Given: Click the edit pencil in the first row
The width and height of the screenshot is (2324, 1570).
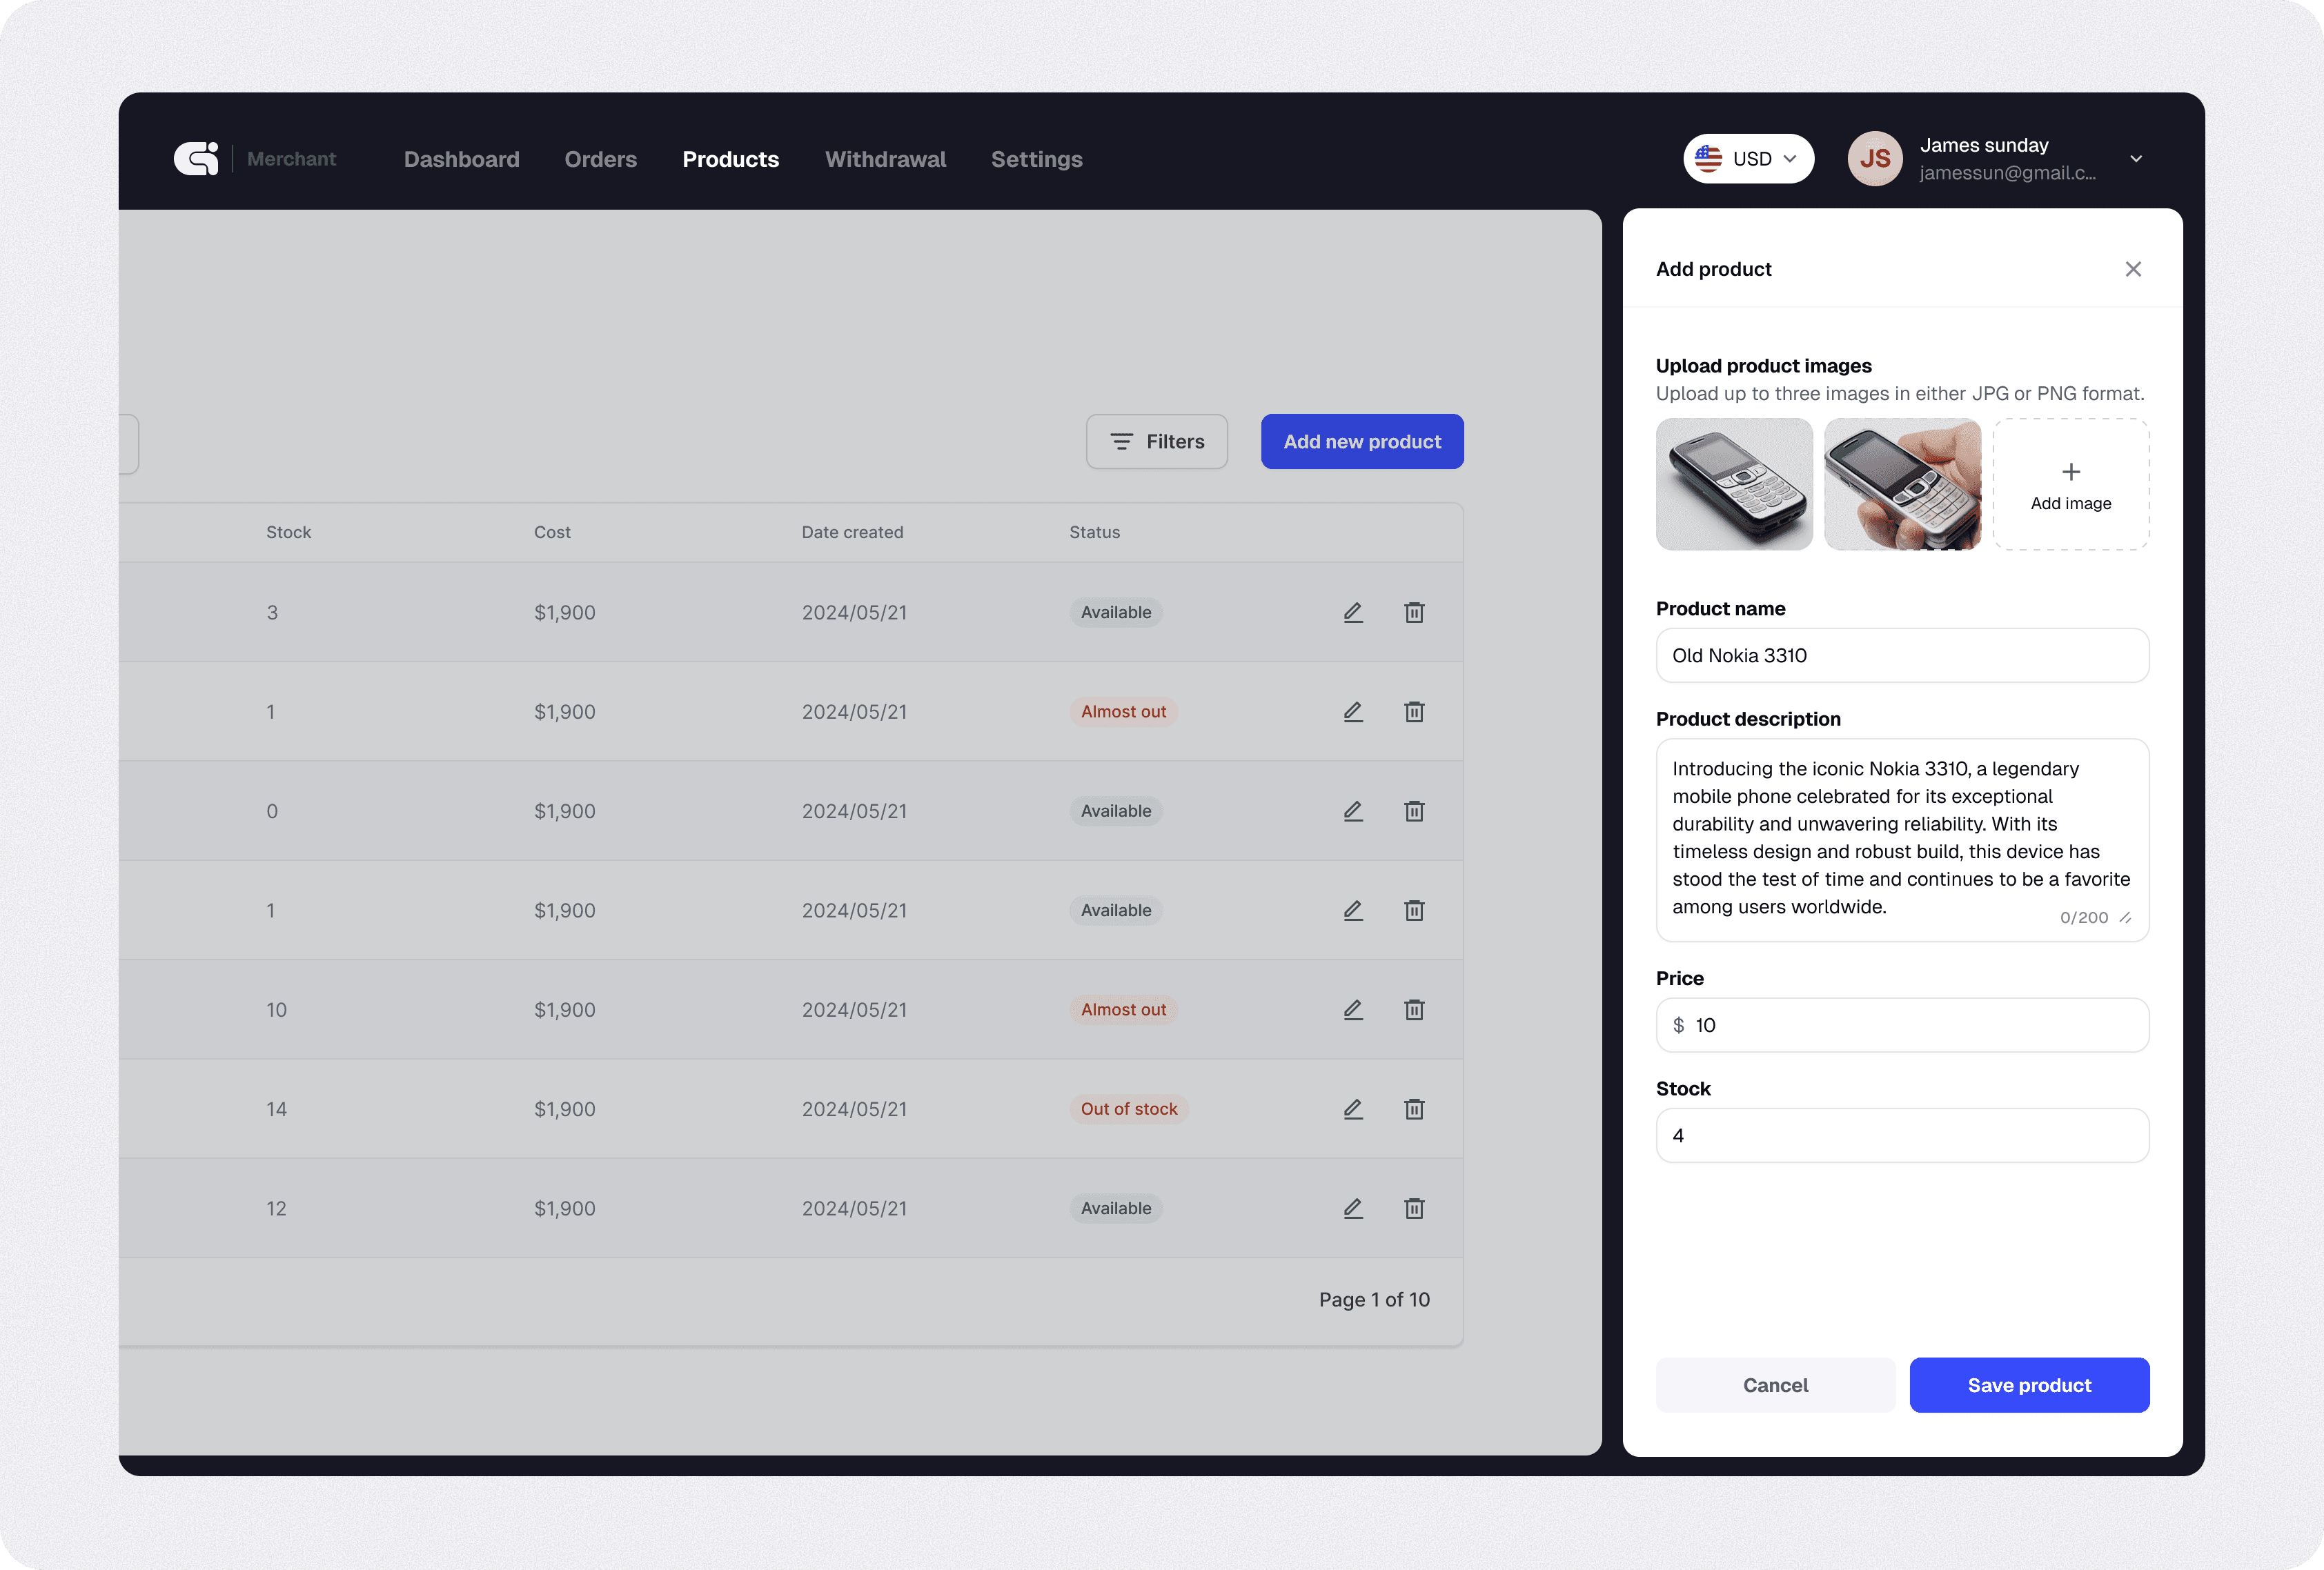Looking at the screenshot, I should 1353,612.
